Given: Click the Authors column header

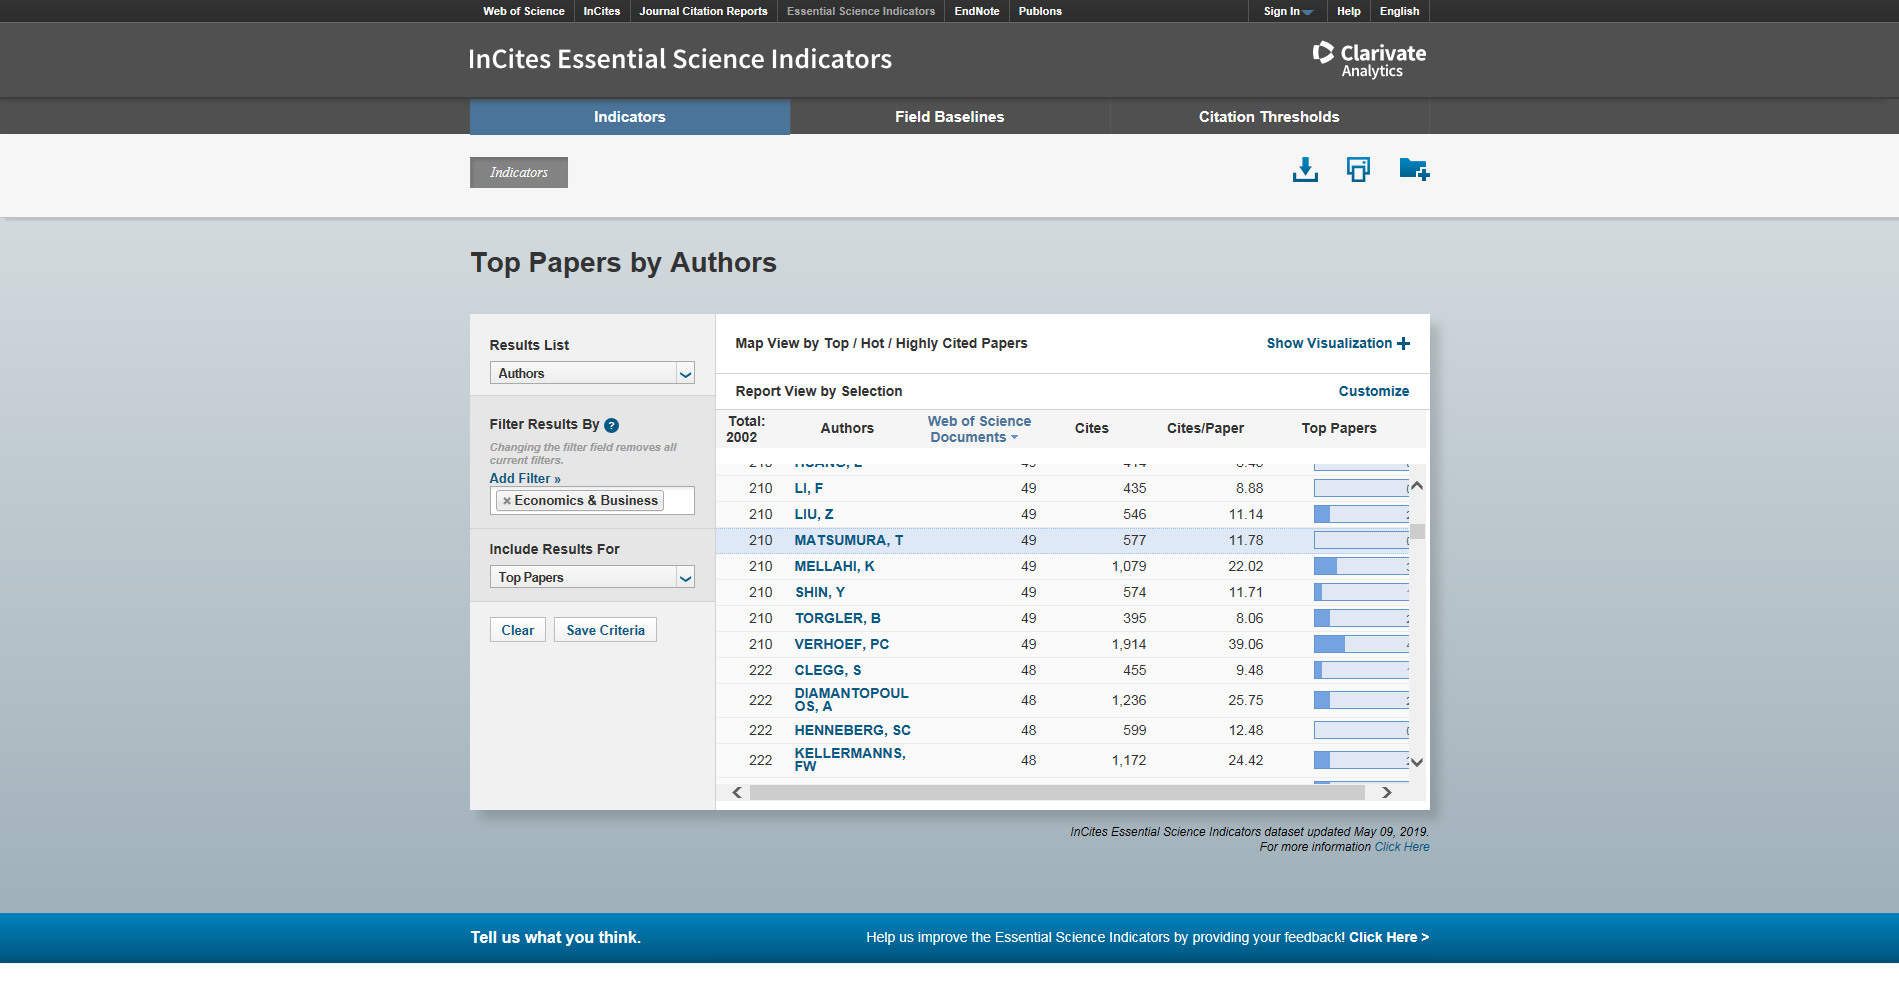Looking at the screenshot, I should [x=847, y=428].
